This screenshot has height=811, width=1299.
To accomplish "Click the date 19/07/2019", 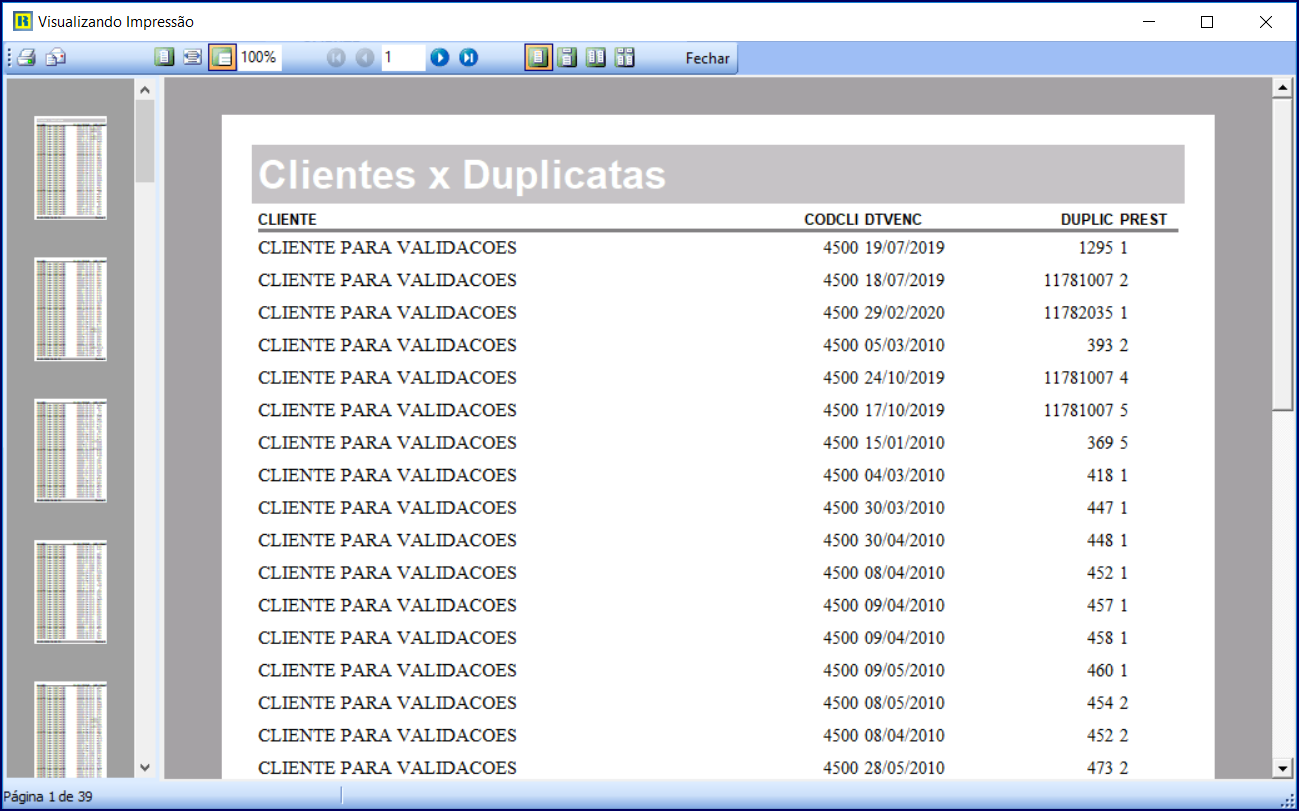I will pyautogui.click(x=904, y=248).
